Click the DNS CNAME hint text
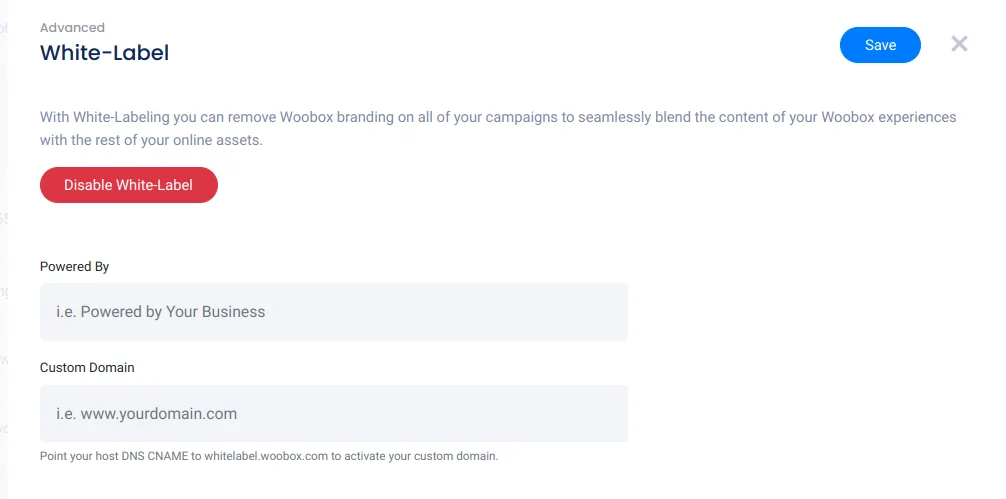 tap(268, 456)
